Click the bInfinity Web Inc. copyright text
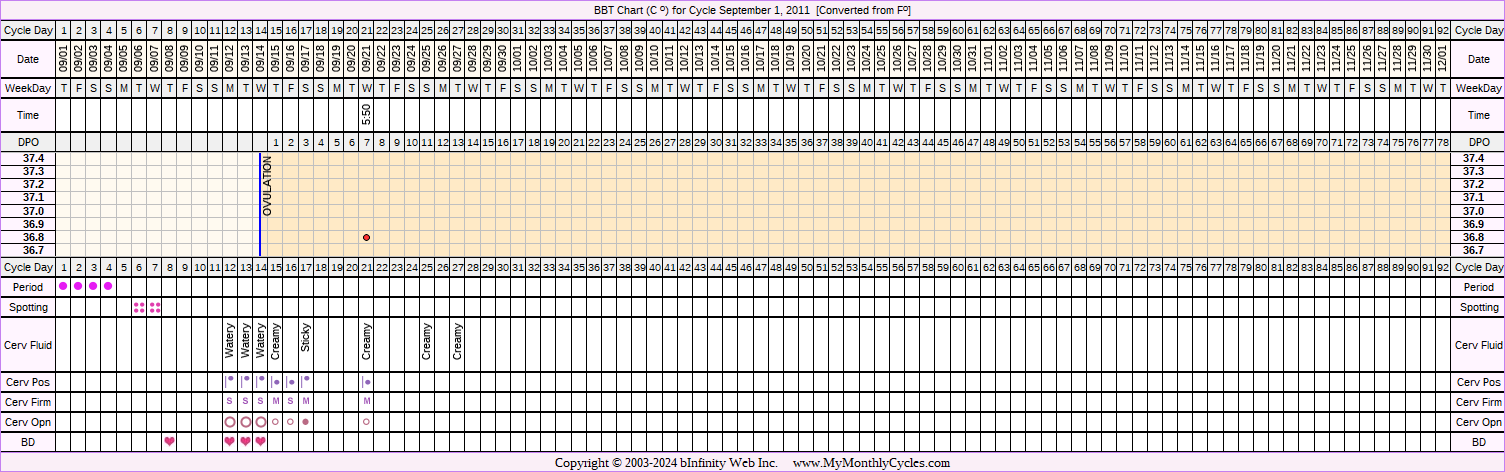Screen dimensions: 1505x472 point(714,463)
